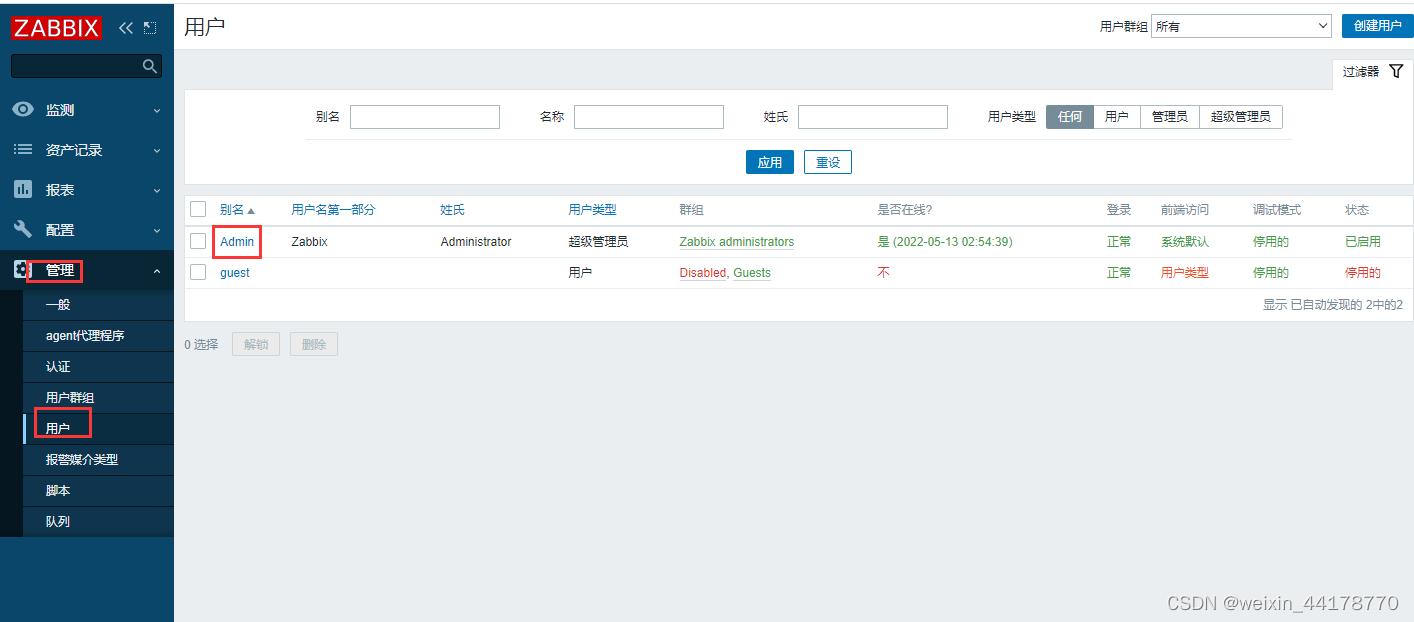Click the 创建用户 button
1414x622 pixels.
coord(1377,26)
